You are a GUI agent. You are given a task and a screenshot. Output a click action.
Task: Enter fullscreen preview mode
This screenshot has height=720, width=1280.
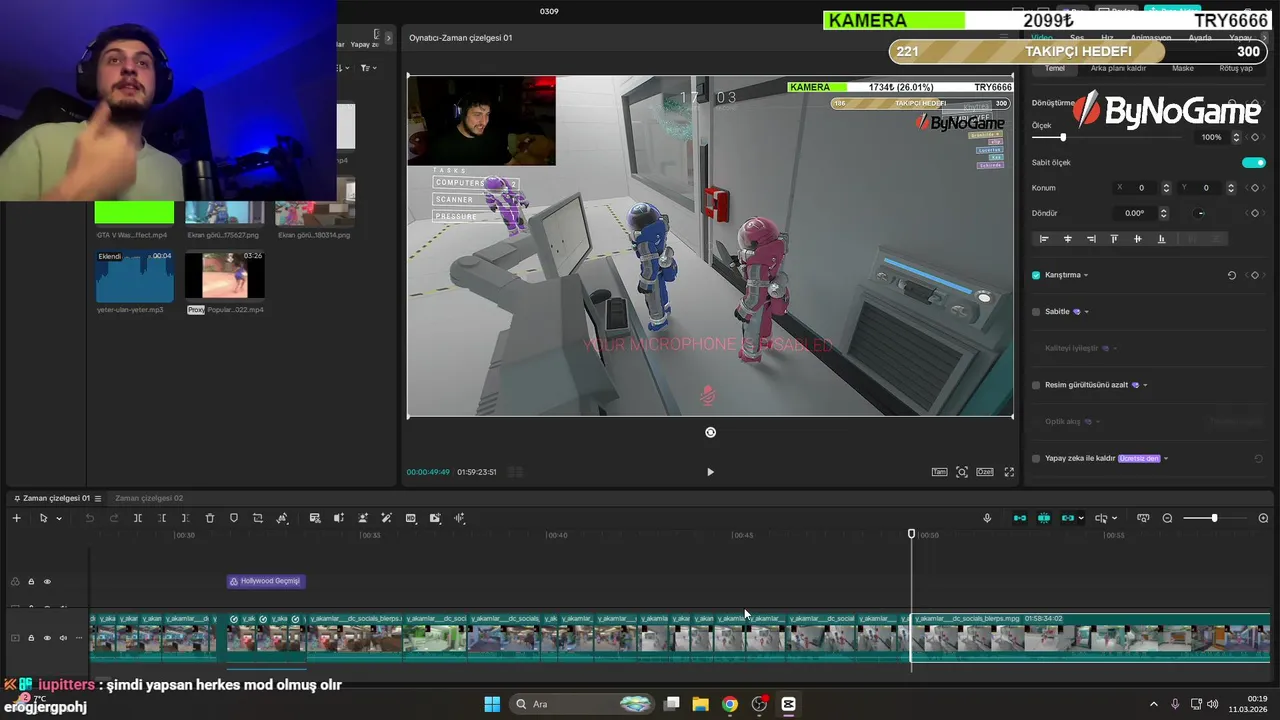[1009, 472]
